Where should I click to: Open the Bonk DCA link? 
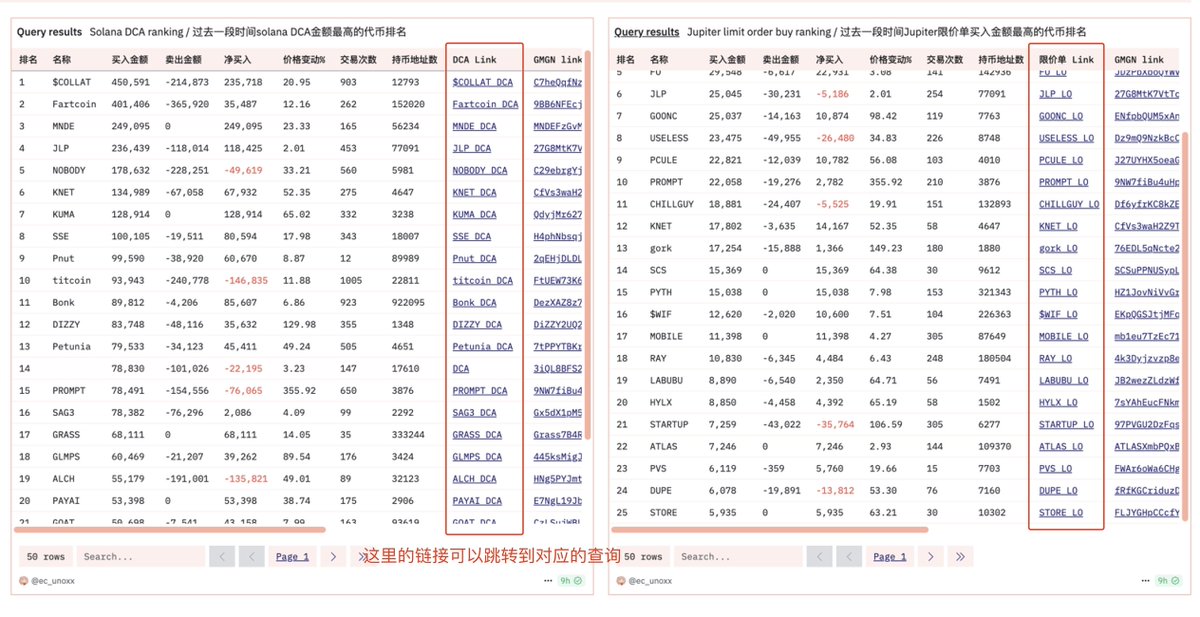[474, 302]
